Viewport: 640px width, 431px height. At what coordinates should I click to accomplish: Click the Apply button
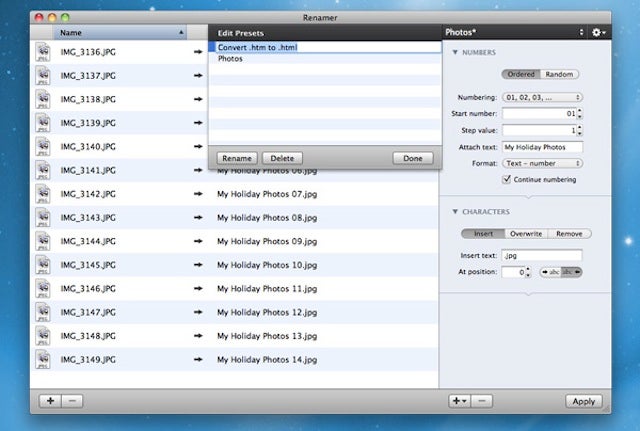(581, 400)
